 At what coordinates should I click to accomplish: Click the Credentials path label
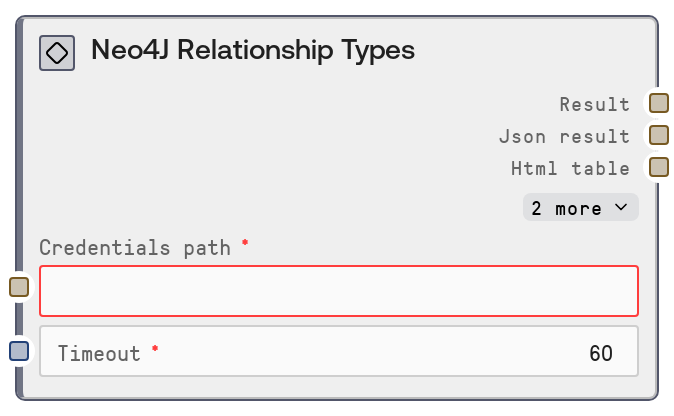pos(134,247)
